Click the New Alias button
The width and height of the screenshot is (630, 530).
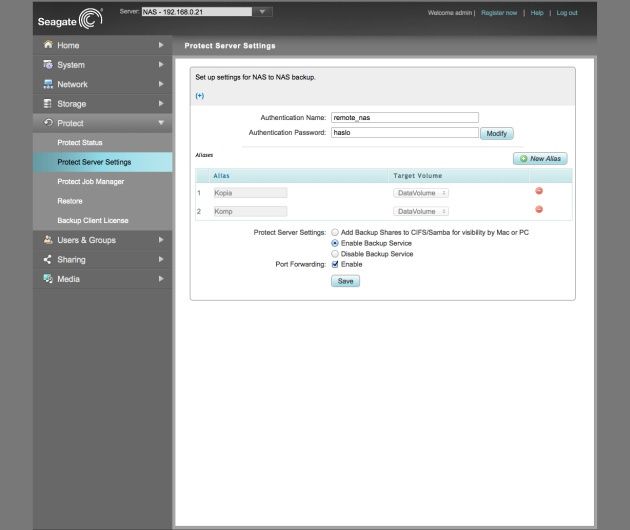(x=540, y=159)
